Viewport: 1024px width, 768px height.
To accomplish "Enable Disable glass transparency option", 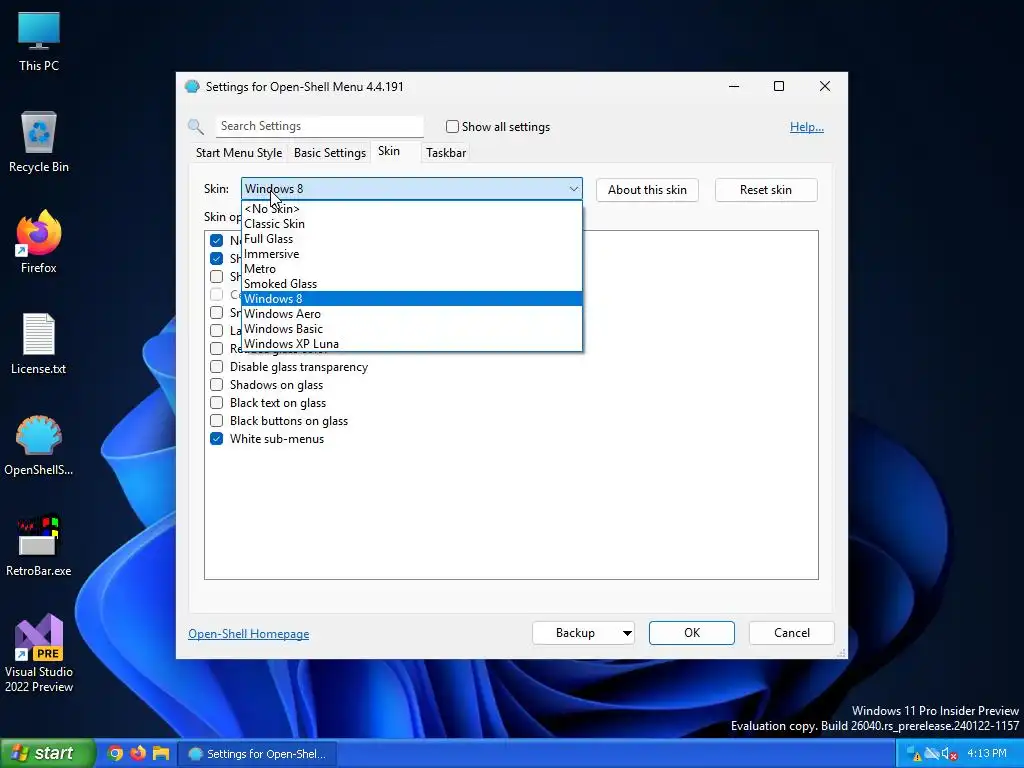I will coord(216,367).
